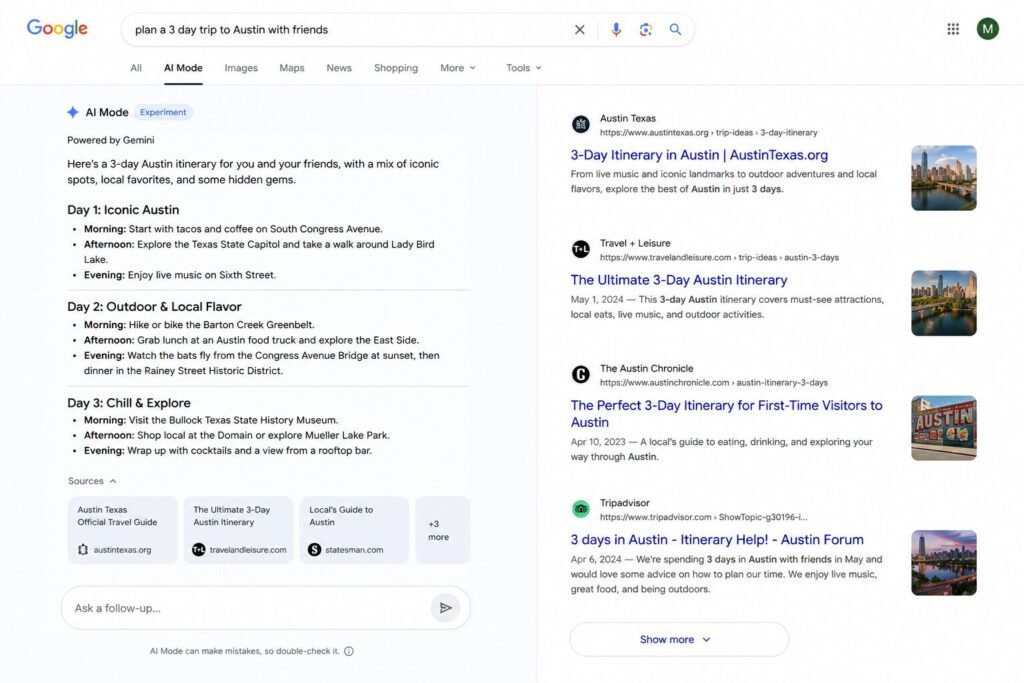Click the Day 2: Outdoor & Local Flavor heading

[x=154, y=307]
